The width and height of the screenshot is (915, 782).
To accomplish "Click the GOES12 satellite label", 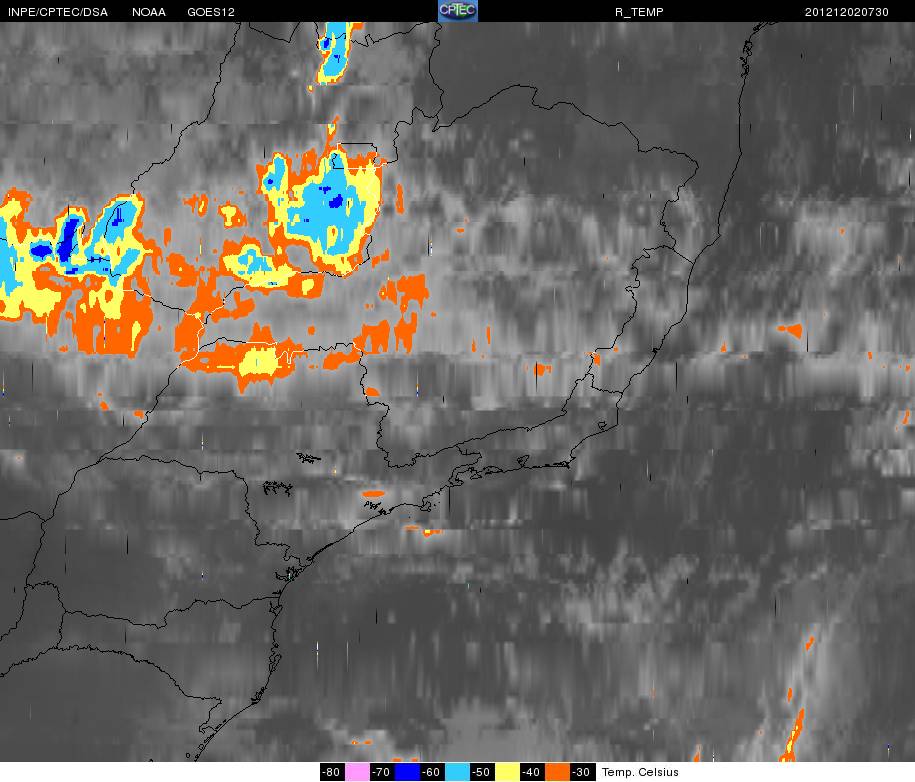I will [211, 12].
